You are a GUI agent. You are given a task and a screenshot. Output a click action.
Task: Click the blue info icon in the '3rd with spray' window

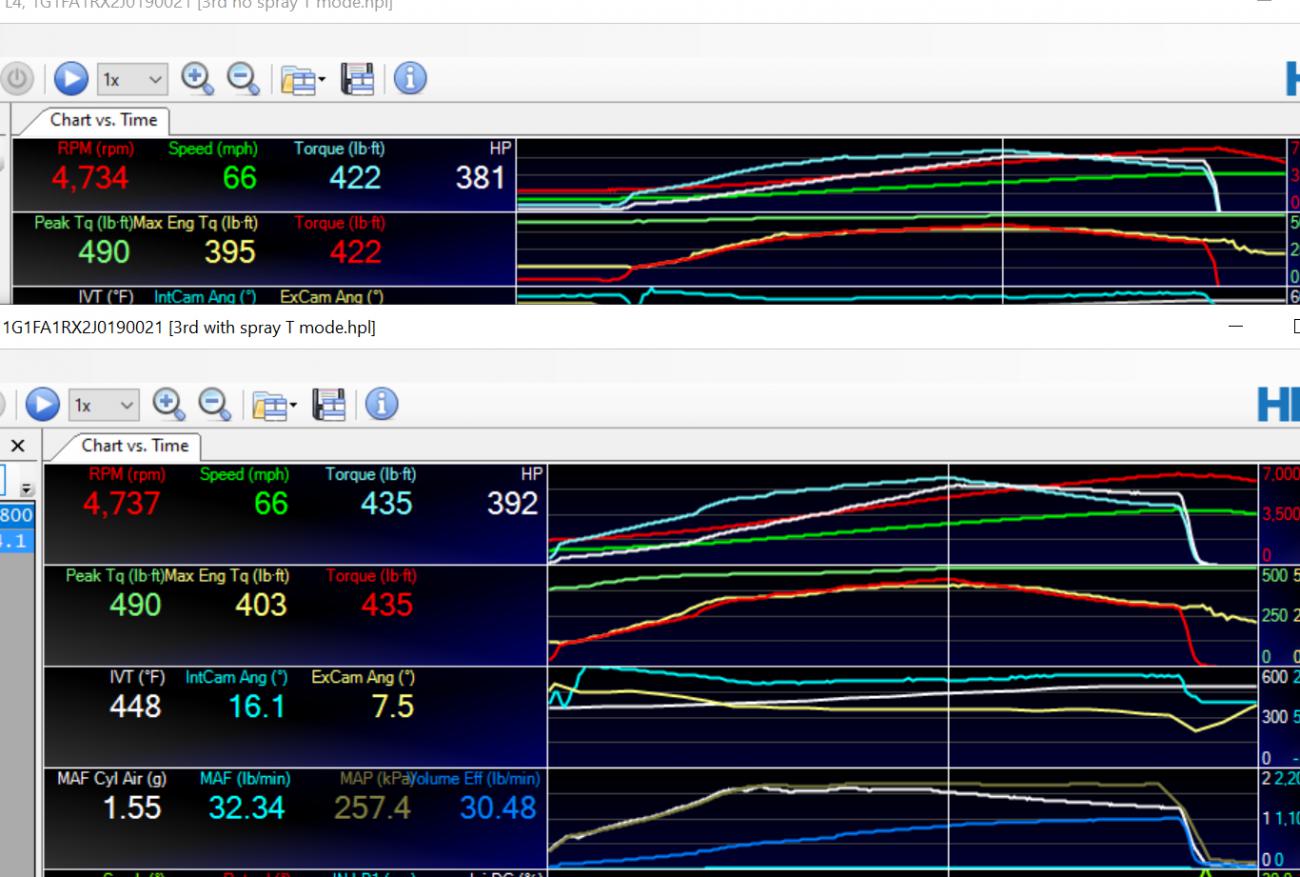(x=382, y=404)
